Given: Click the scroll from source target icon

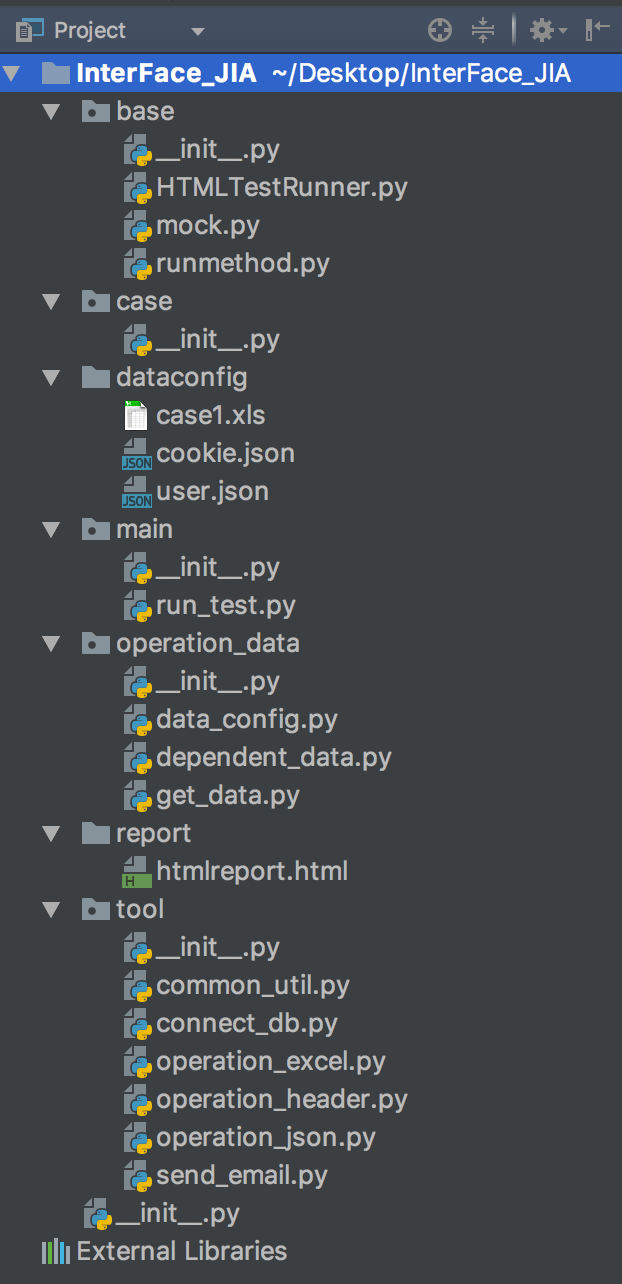Looking at the screenshot, I should pyautogui.click(x=440, y=31).
